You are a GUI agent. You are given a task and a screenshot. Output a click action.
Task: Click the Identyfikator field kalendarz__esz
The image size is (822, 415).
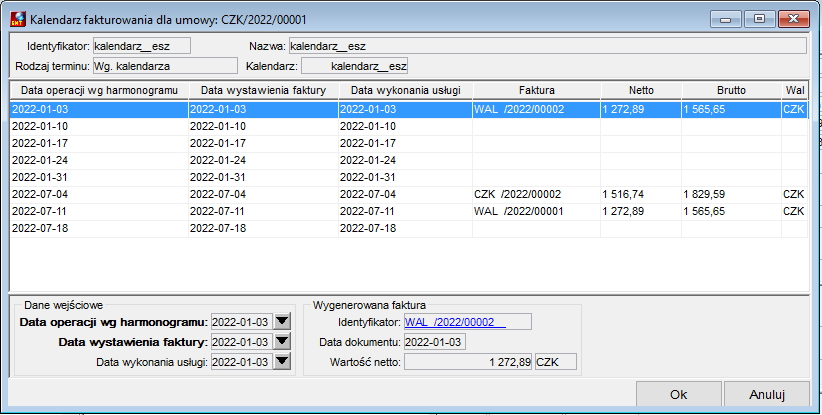click(x=142, y=46)
